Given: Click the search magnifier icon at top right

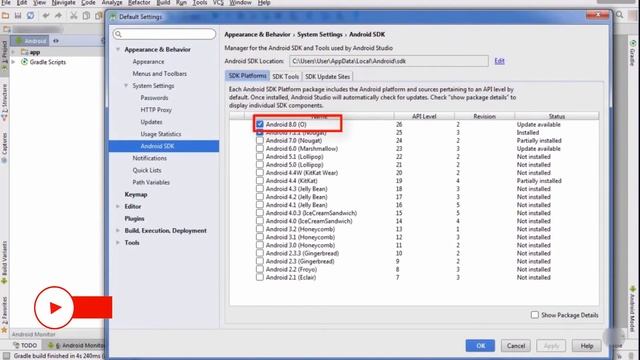Looking at the screenshot, I should click(620, 15).
